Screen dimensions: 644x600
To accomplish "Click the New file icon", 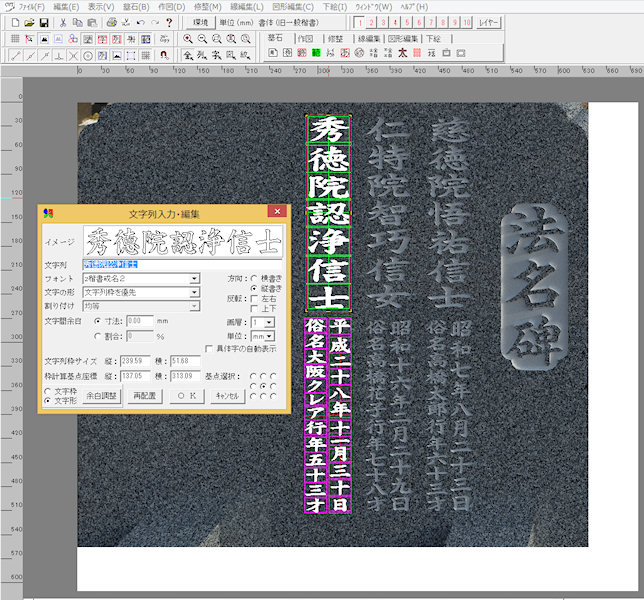I will [x=14, y=21].
